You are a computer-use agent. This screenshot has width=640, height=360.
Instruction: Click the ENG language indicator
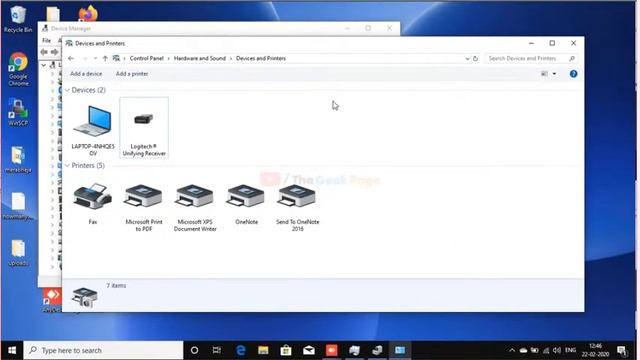tap(571, 350)
